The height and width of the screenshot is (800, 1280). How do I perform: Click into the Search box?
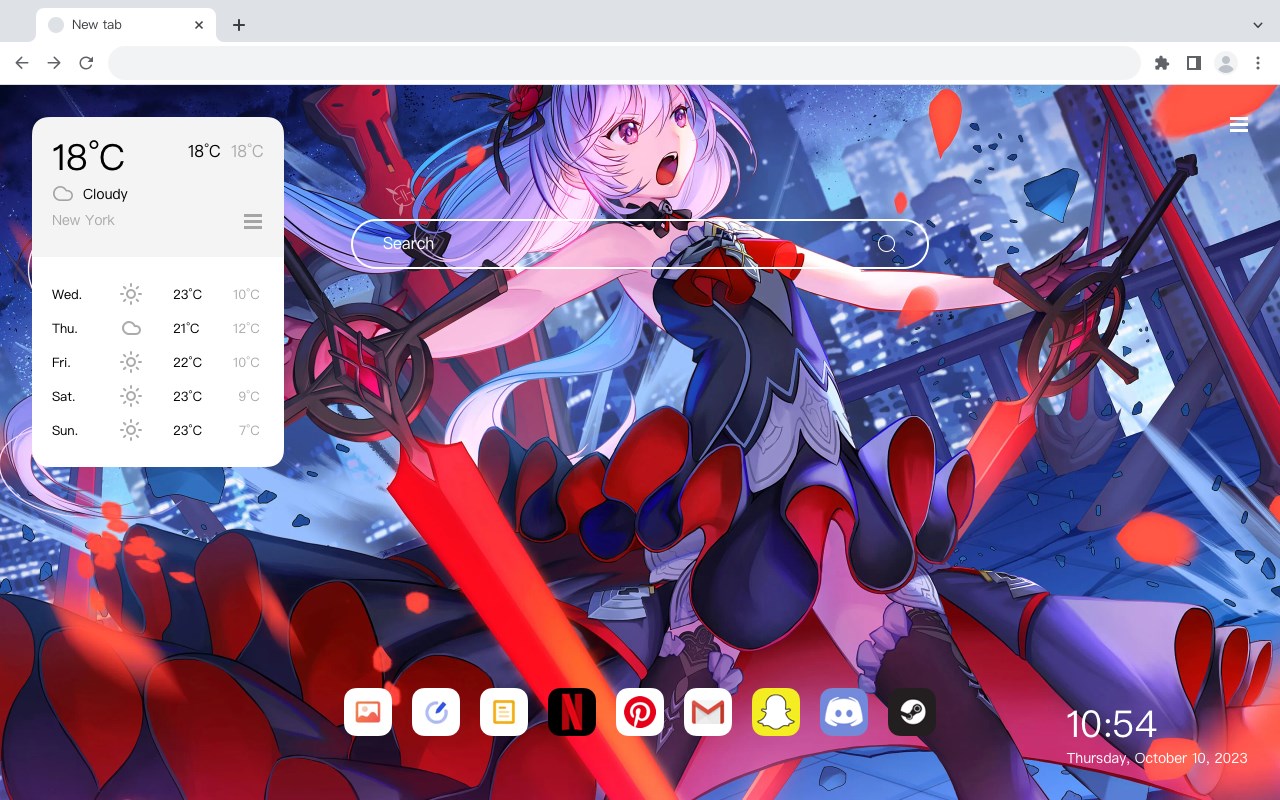pos(640,244)
